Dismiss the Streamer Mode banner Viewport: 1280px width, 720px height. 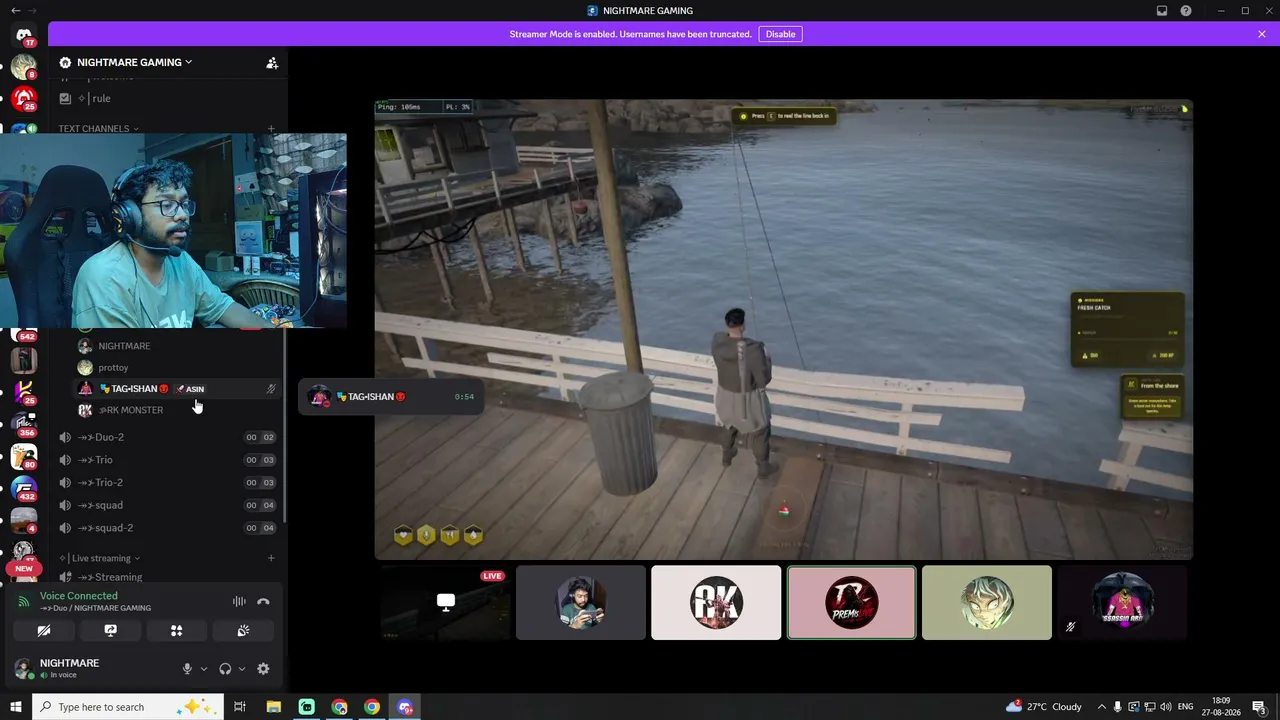click(x=1262, y=34)
